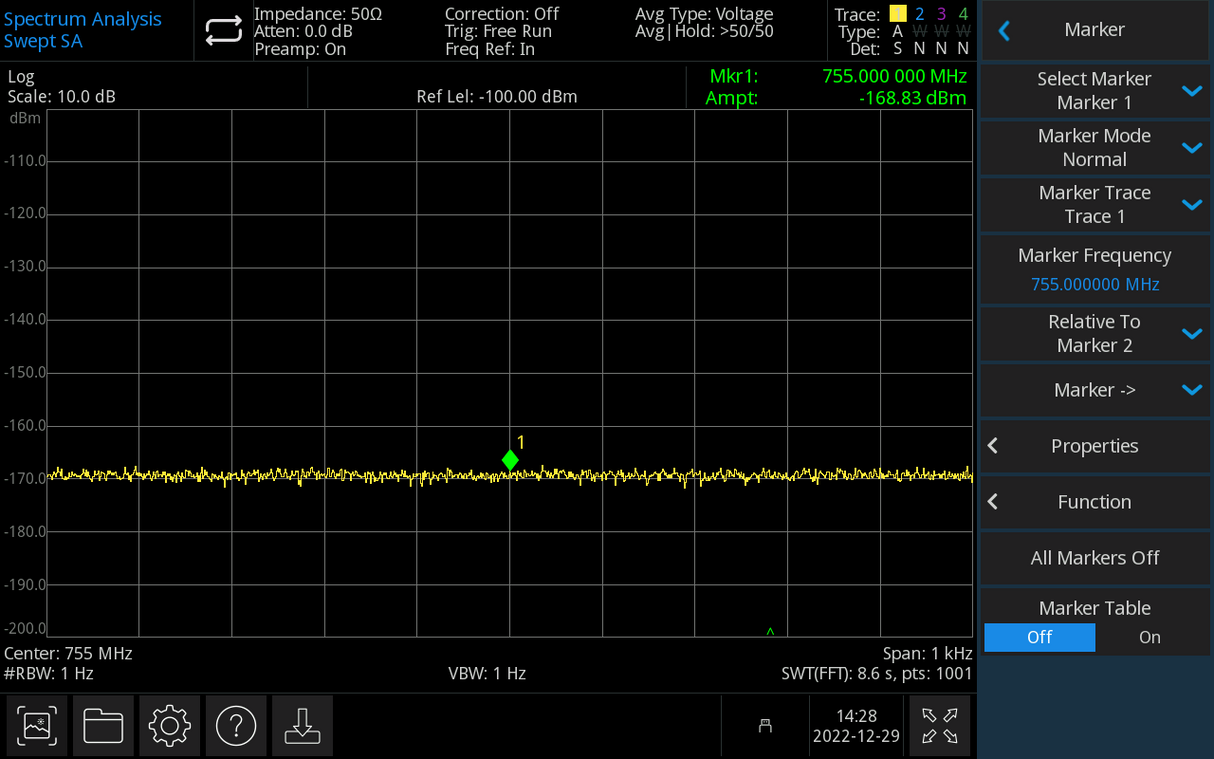
Task: Toggle Trace 4 in the trace indicator area
Action: (x=962, y=13)
